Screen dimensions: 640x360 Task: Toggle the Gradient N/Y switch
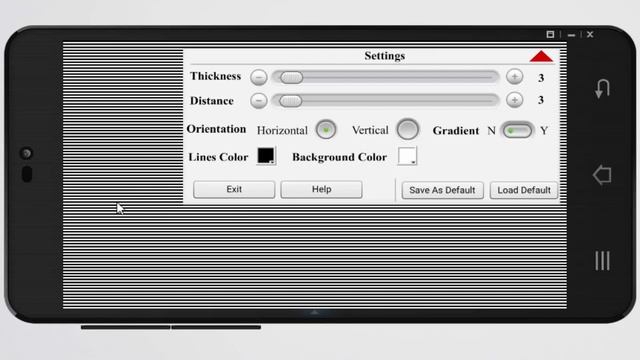coord(517,131)
